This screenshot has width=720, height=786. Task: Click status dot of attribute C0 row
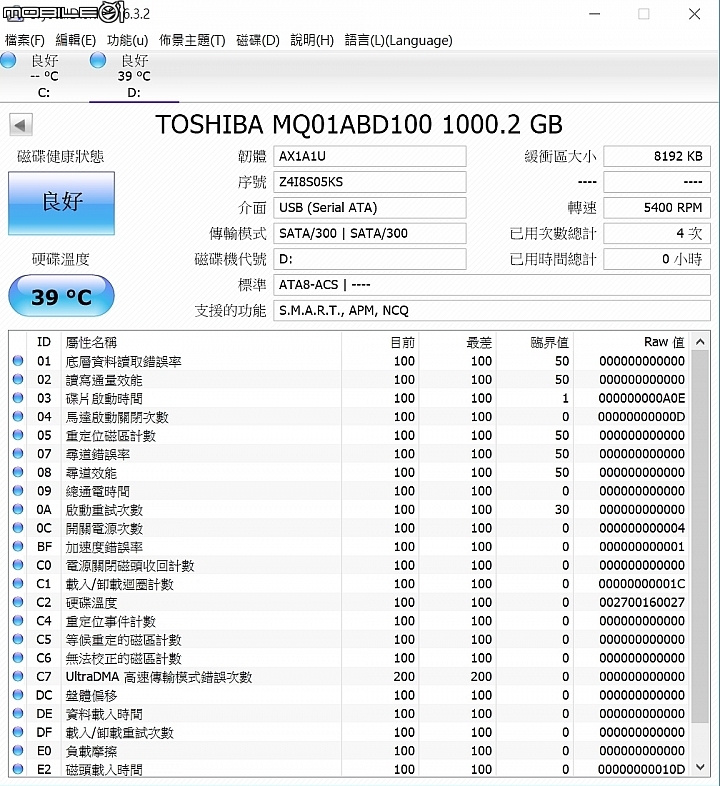coord(18,564)
